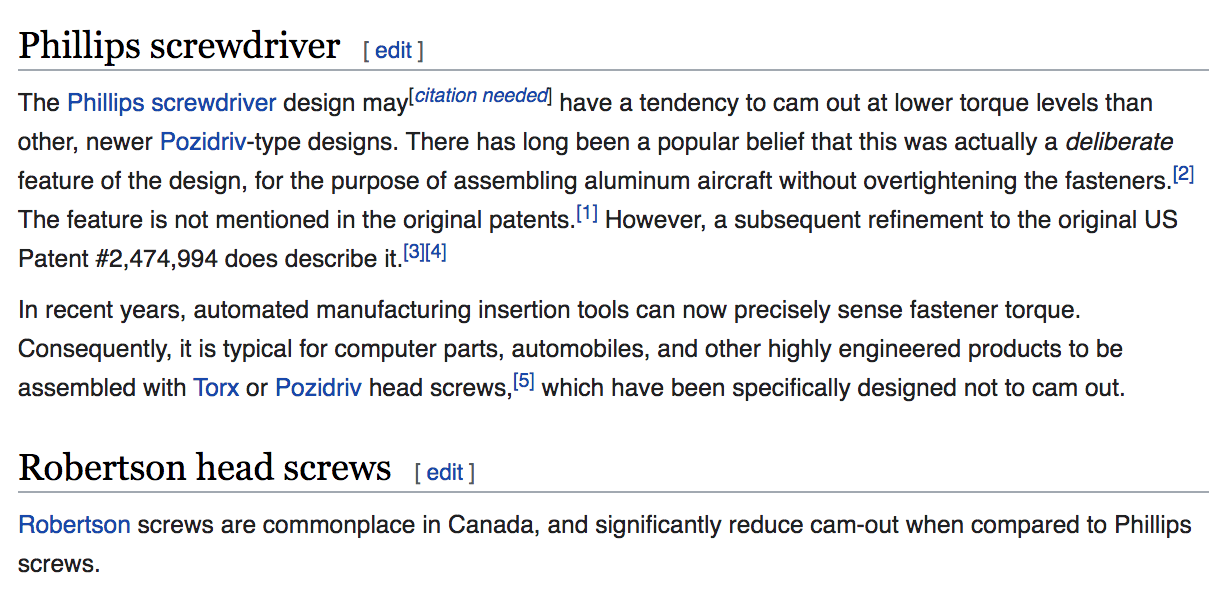Open the blue Phillips screwdriver article link
Screen dimensions: 1214x603
tap(172, 103)
